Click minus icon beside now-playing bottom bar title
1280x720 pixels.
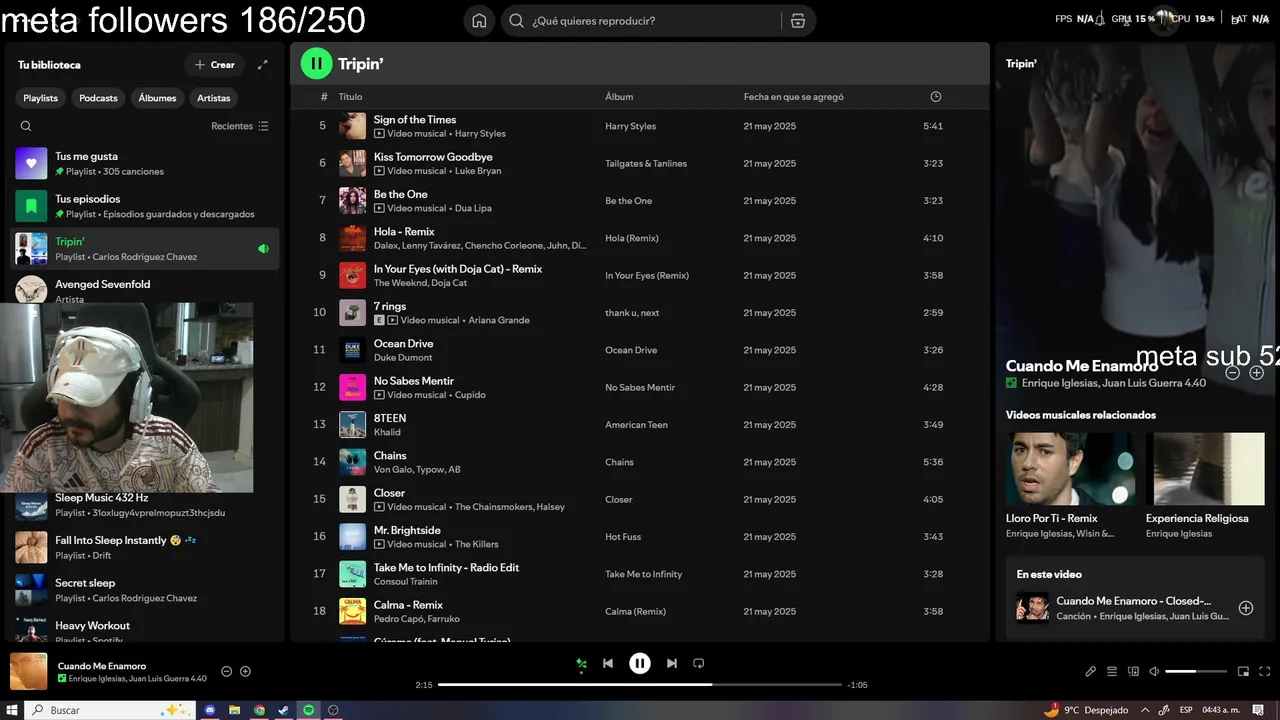pos(227,672)
